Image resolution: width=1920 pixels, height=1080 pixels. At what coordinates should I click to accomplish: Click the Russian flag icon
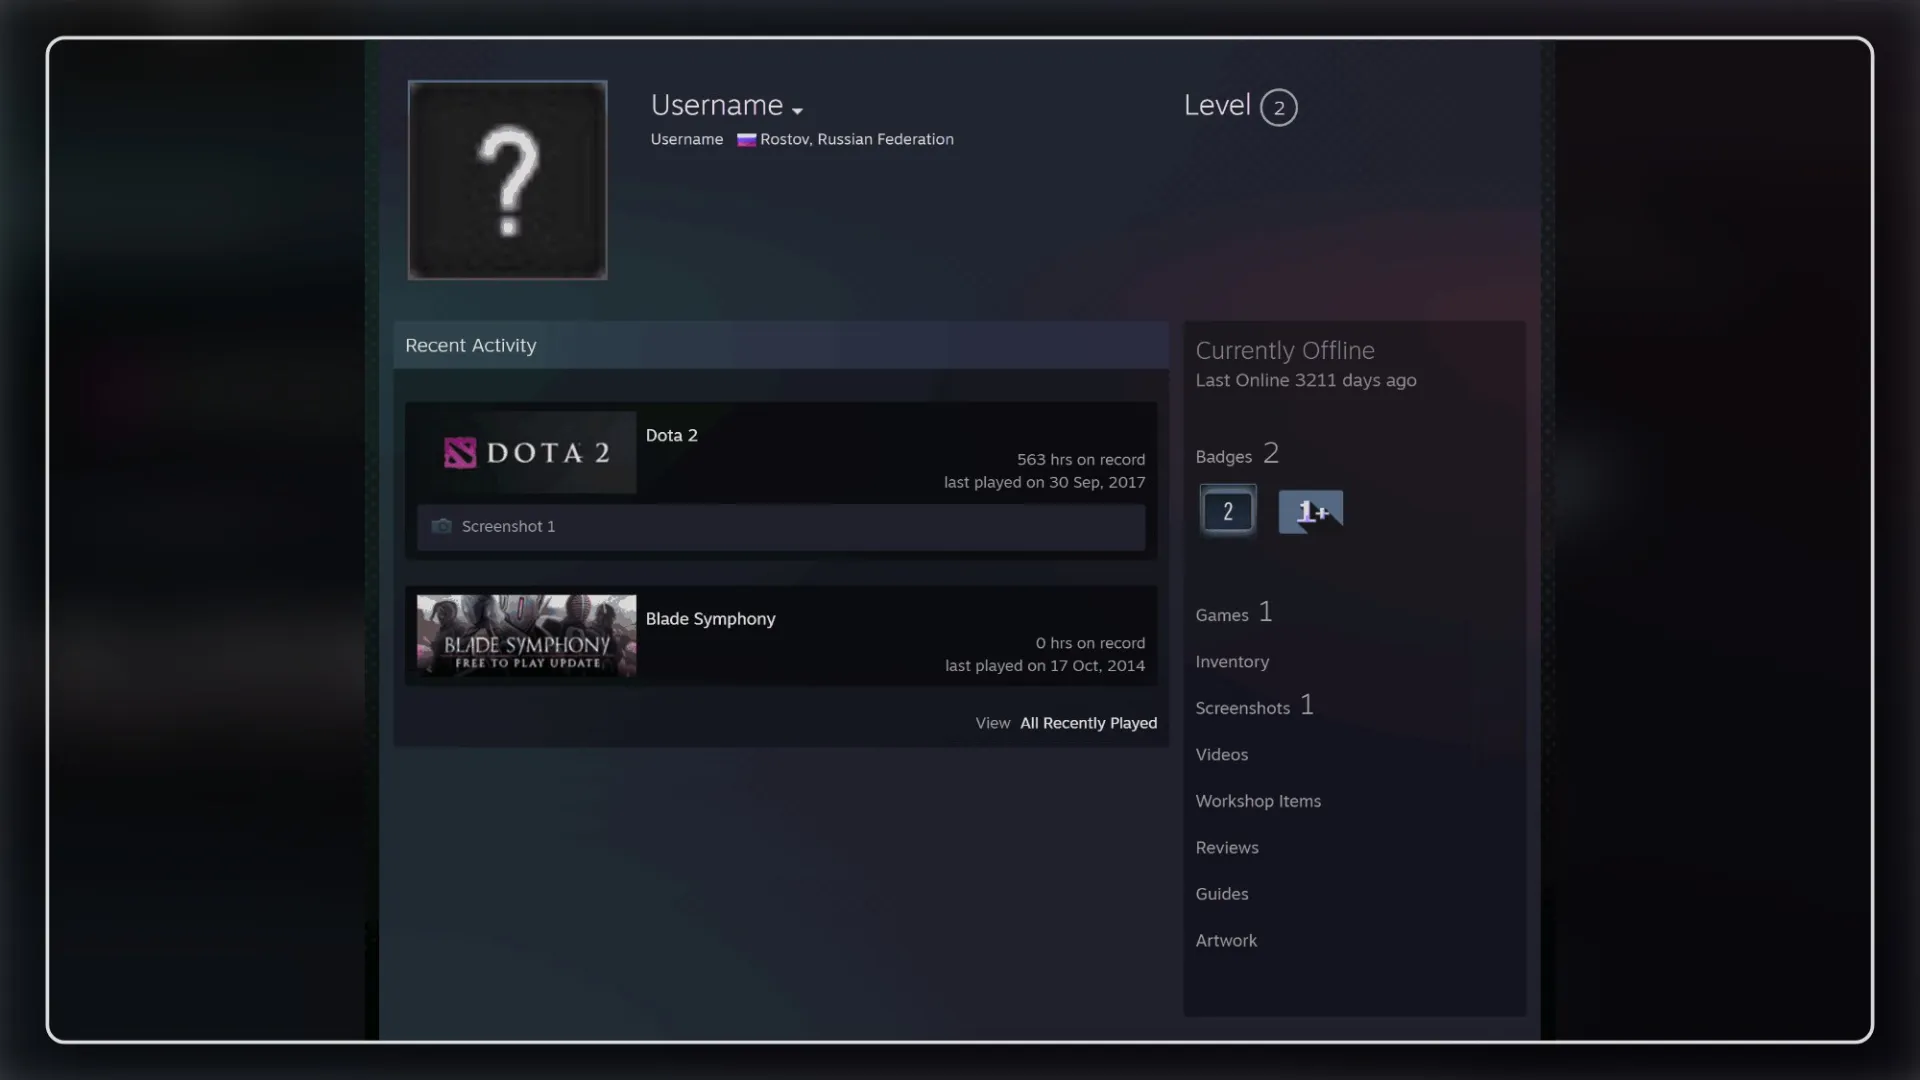point(746,140)
